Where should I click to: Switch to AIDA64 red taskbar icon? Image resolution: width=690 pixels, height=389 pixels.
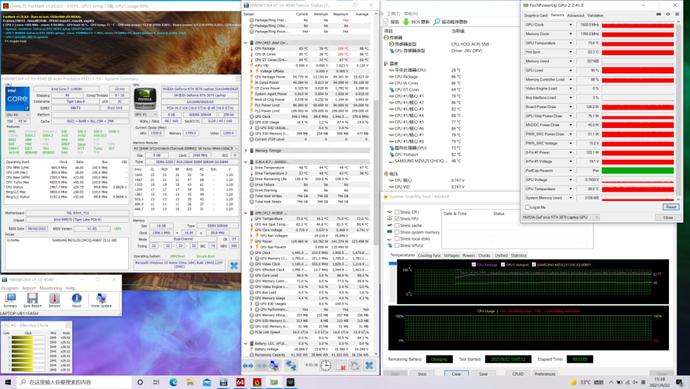click(240, 382)
